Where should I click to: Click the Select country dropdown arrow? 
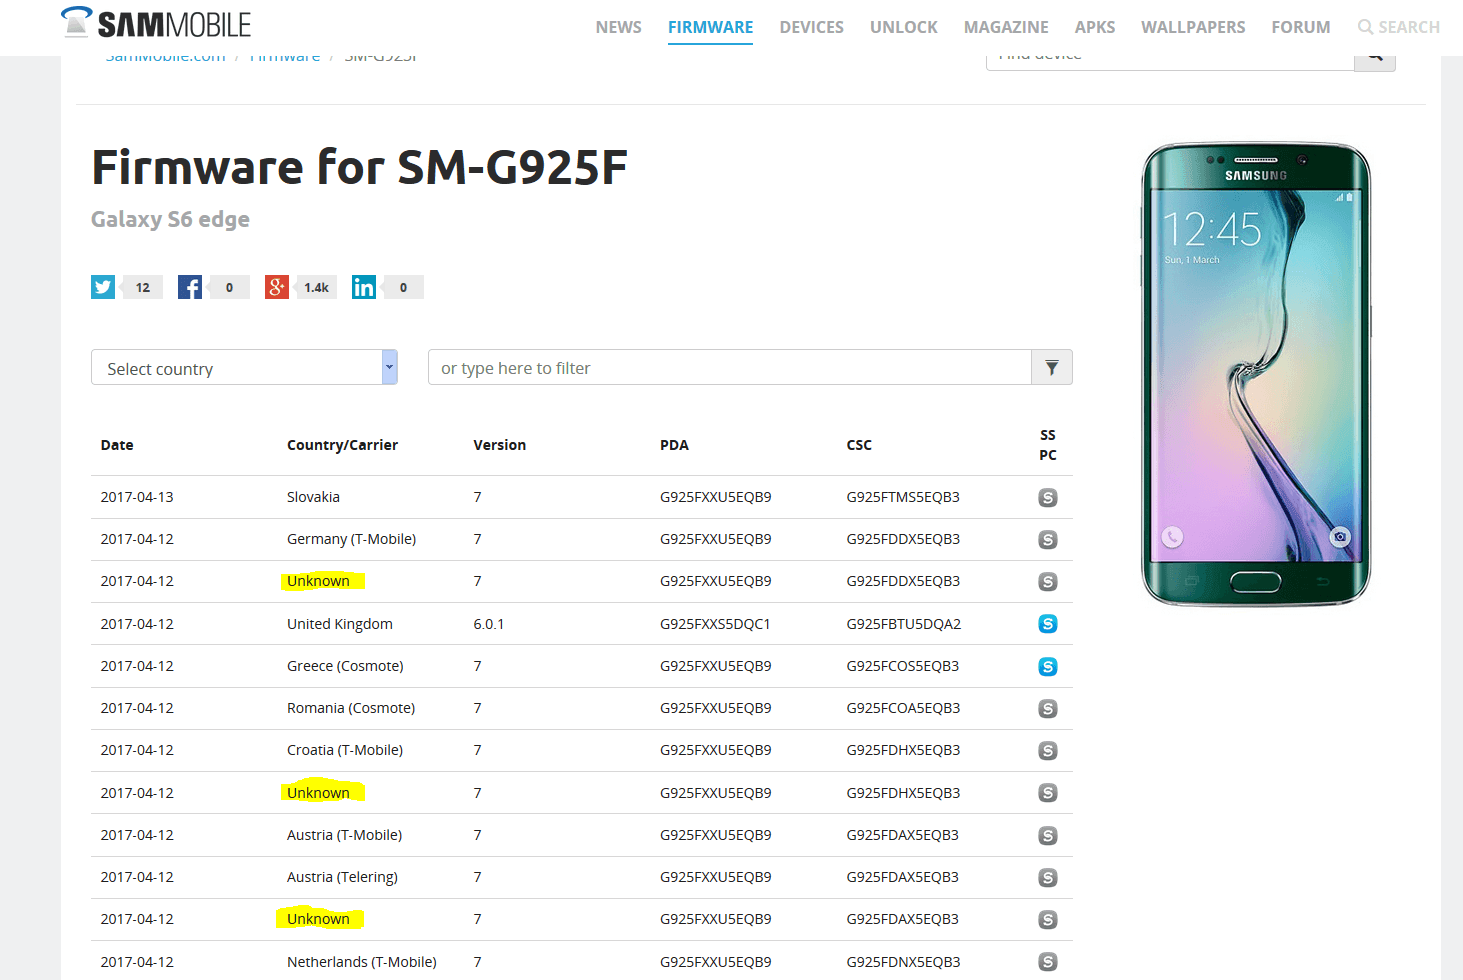tap(390, 367)
